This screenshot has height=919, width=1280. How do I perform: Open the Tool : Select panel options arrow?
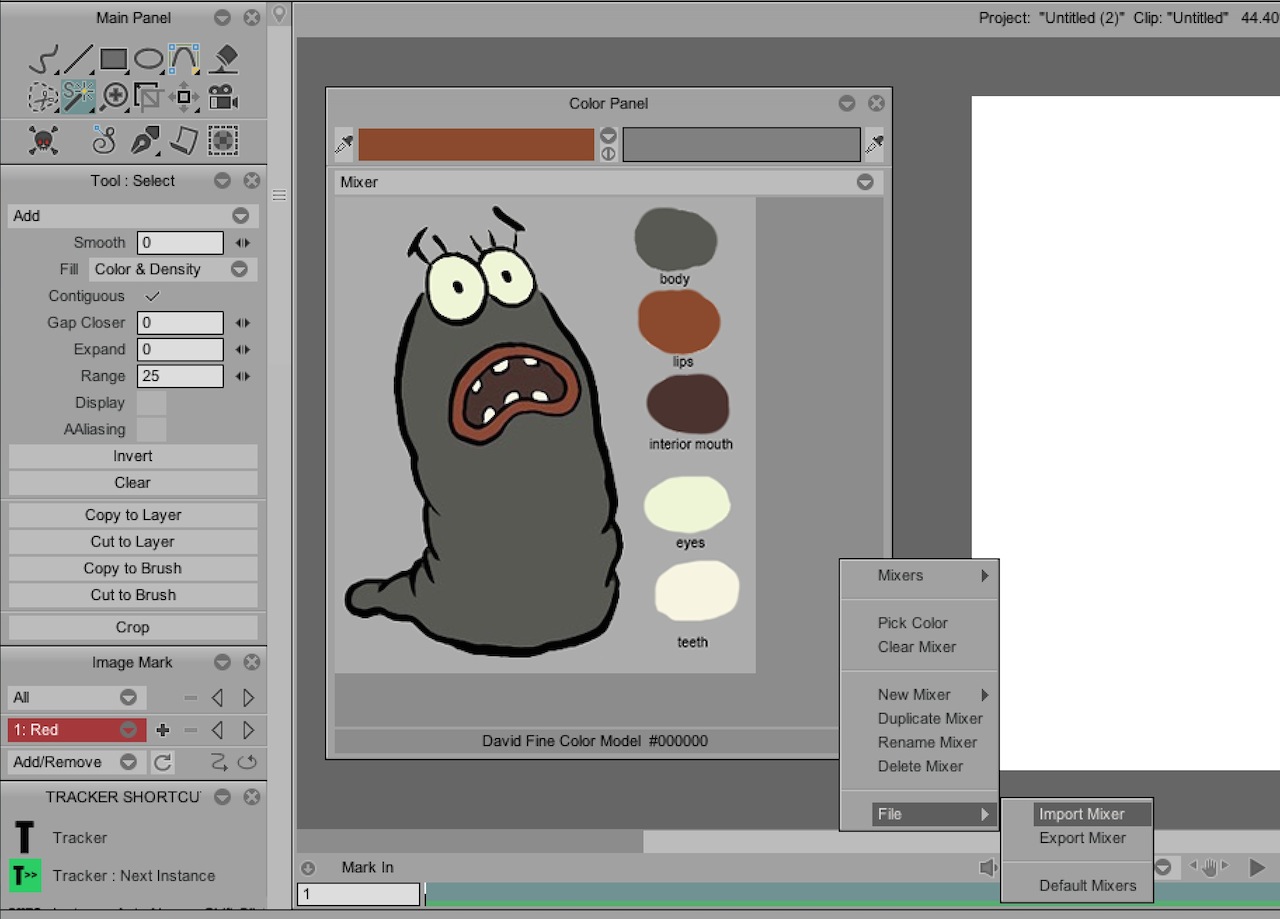(x=222, y=181)
